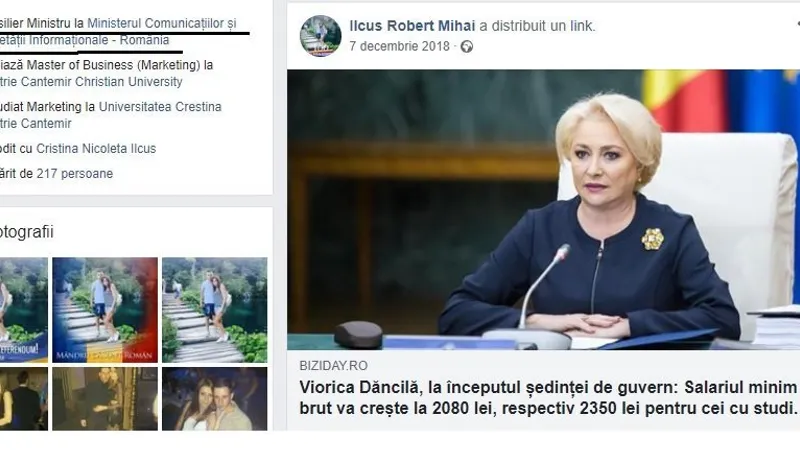Open Ministerul Comunicațiilor și Societății Informaționale link
This screenshot has width=800, height=450.
(x=118, y=32)
